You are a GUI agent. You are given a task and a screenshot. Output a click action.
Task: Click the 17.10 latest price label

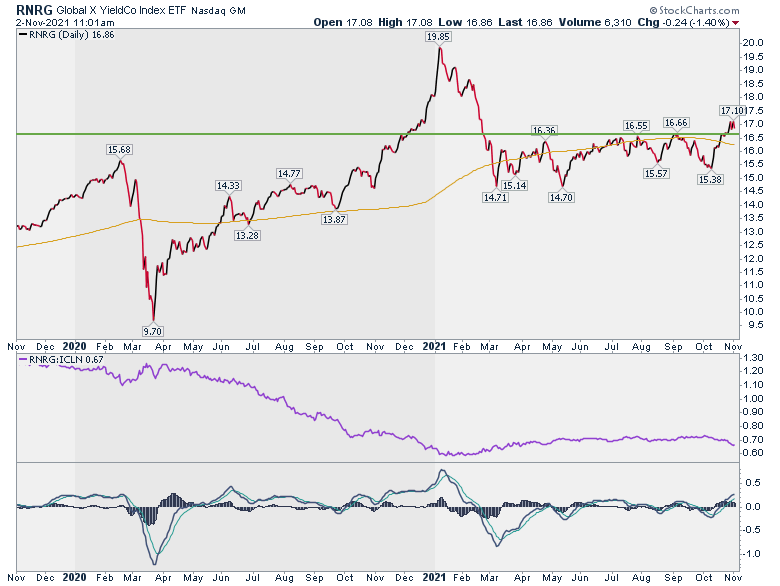pyautogui.click(x=732, y=110)
